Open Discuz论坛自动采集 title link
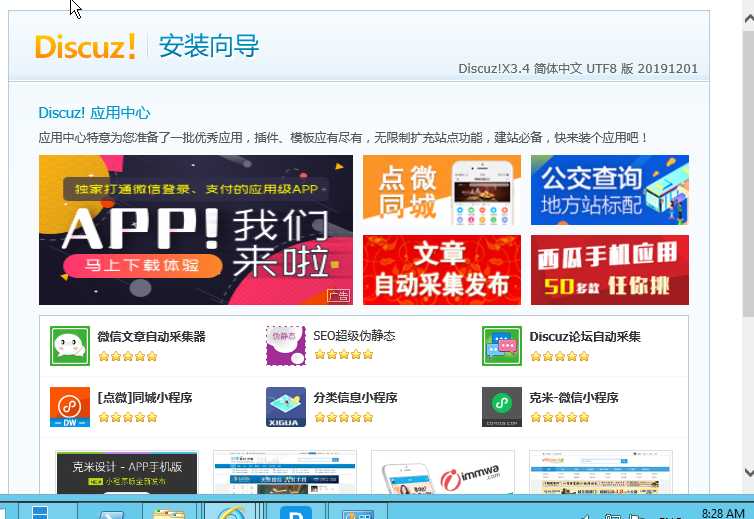Viewport: 754px width, 519px height. (x=585, y=336)
